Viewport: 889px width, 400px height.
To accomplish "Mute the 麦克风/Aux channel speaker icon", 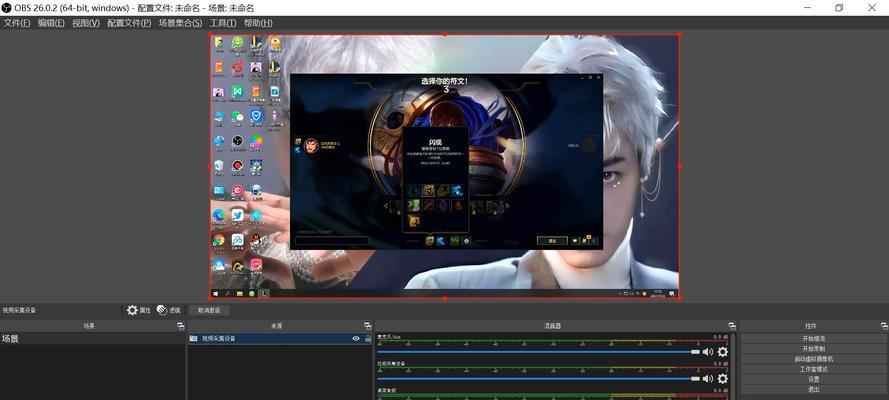I will (708, 352).
